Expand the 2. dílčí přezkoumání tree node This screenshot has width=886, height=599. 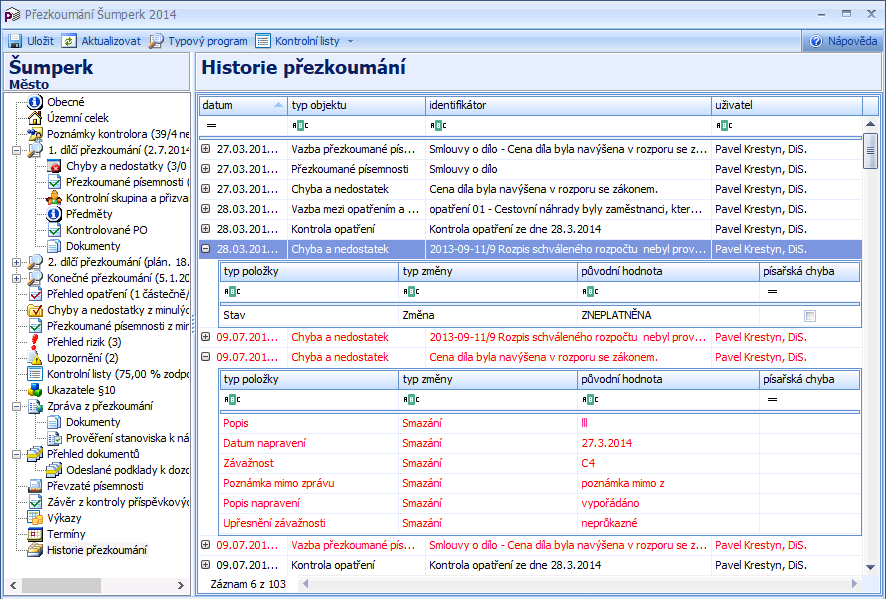click(x=16, y=262)
